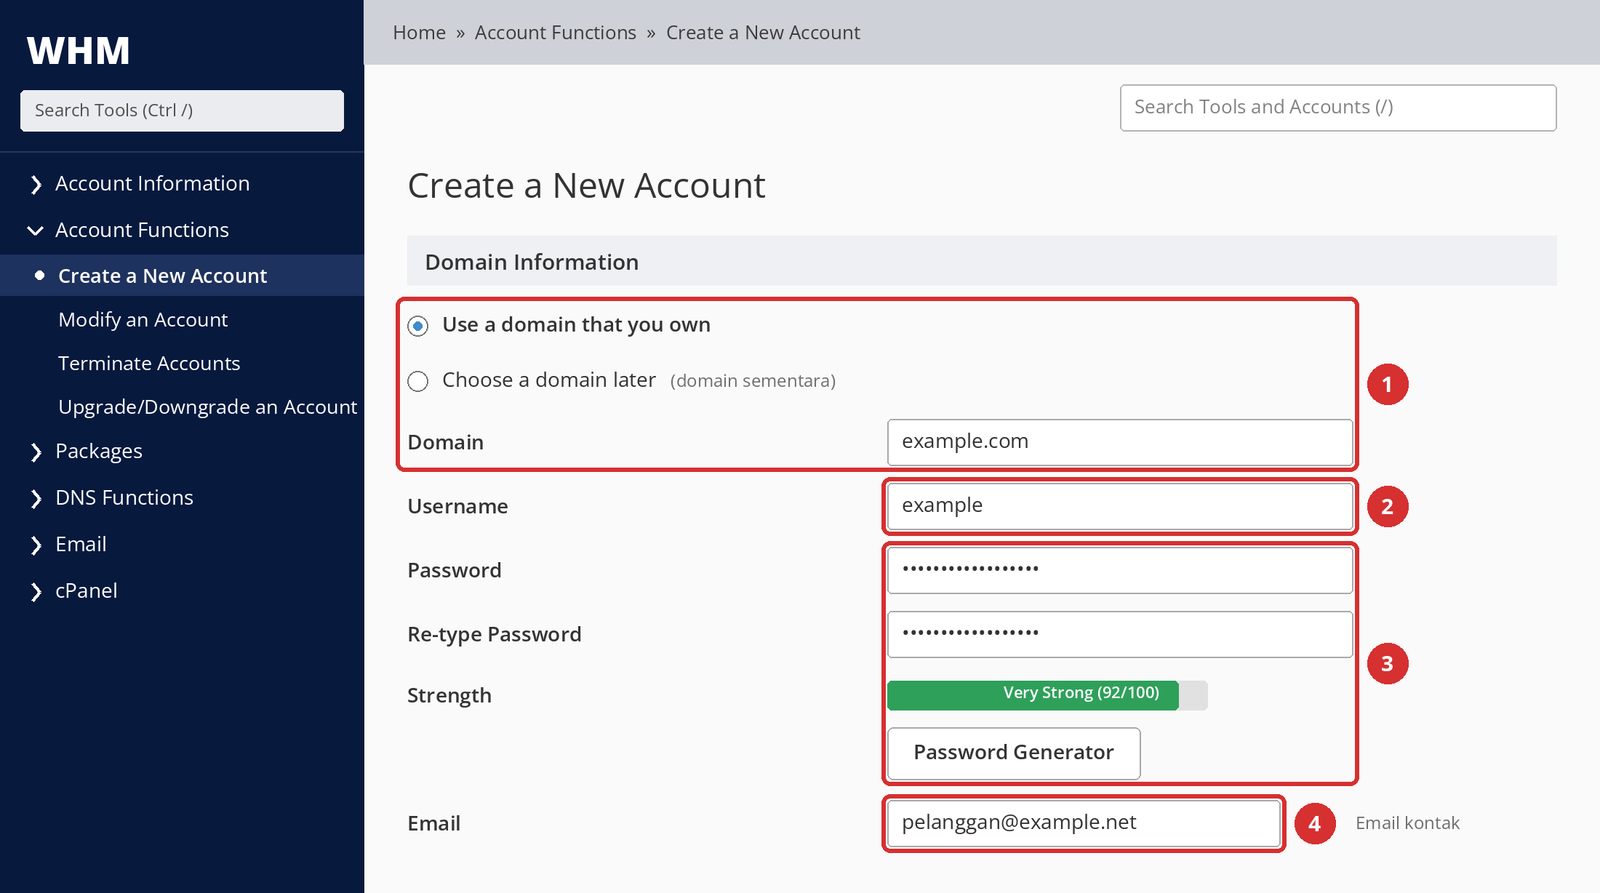Expand the Packages section chevron

point(36,452)
